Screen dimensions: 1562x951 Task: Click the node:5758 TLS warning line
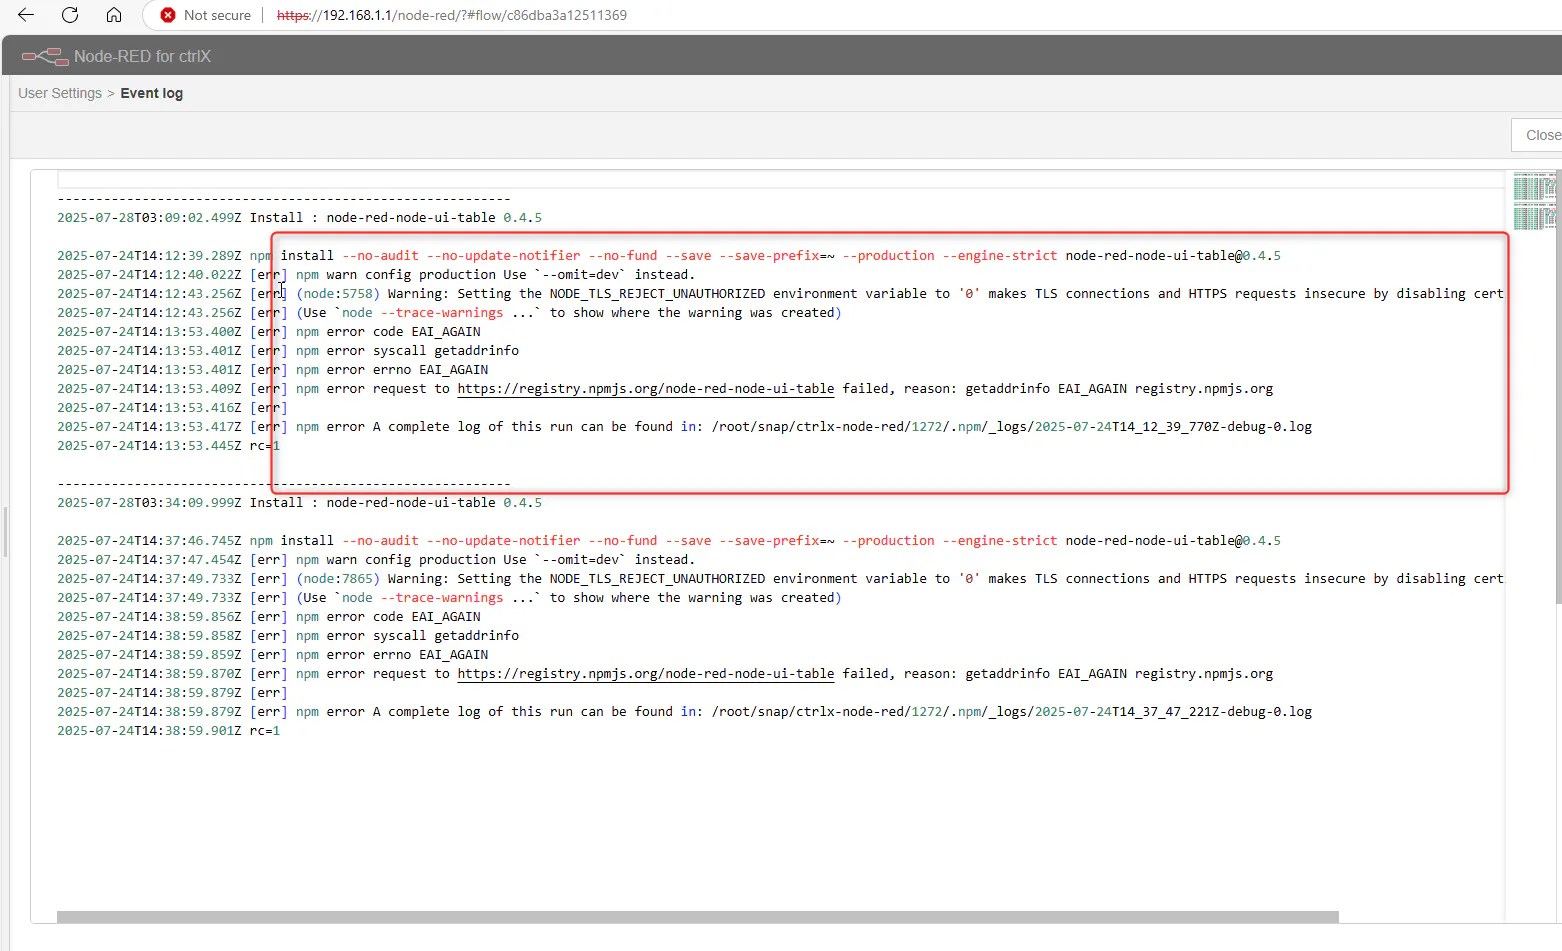click(x=780, y=294)
